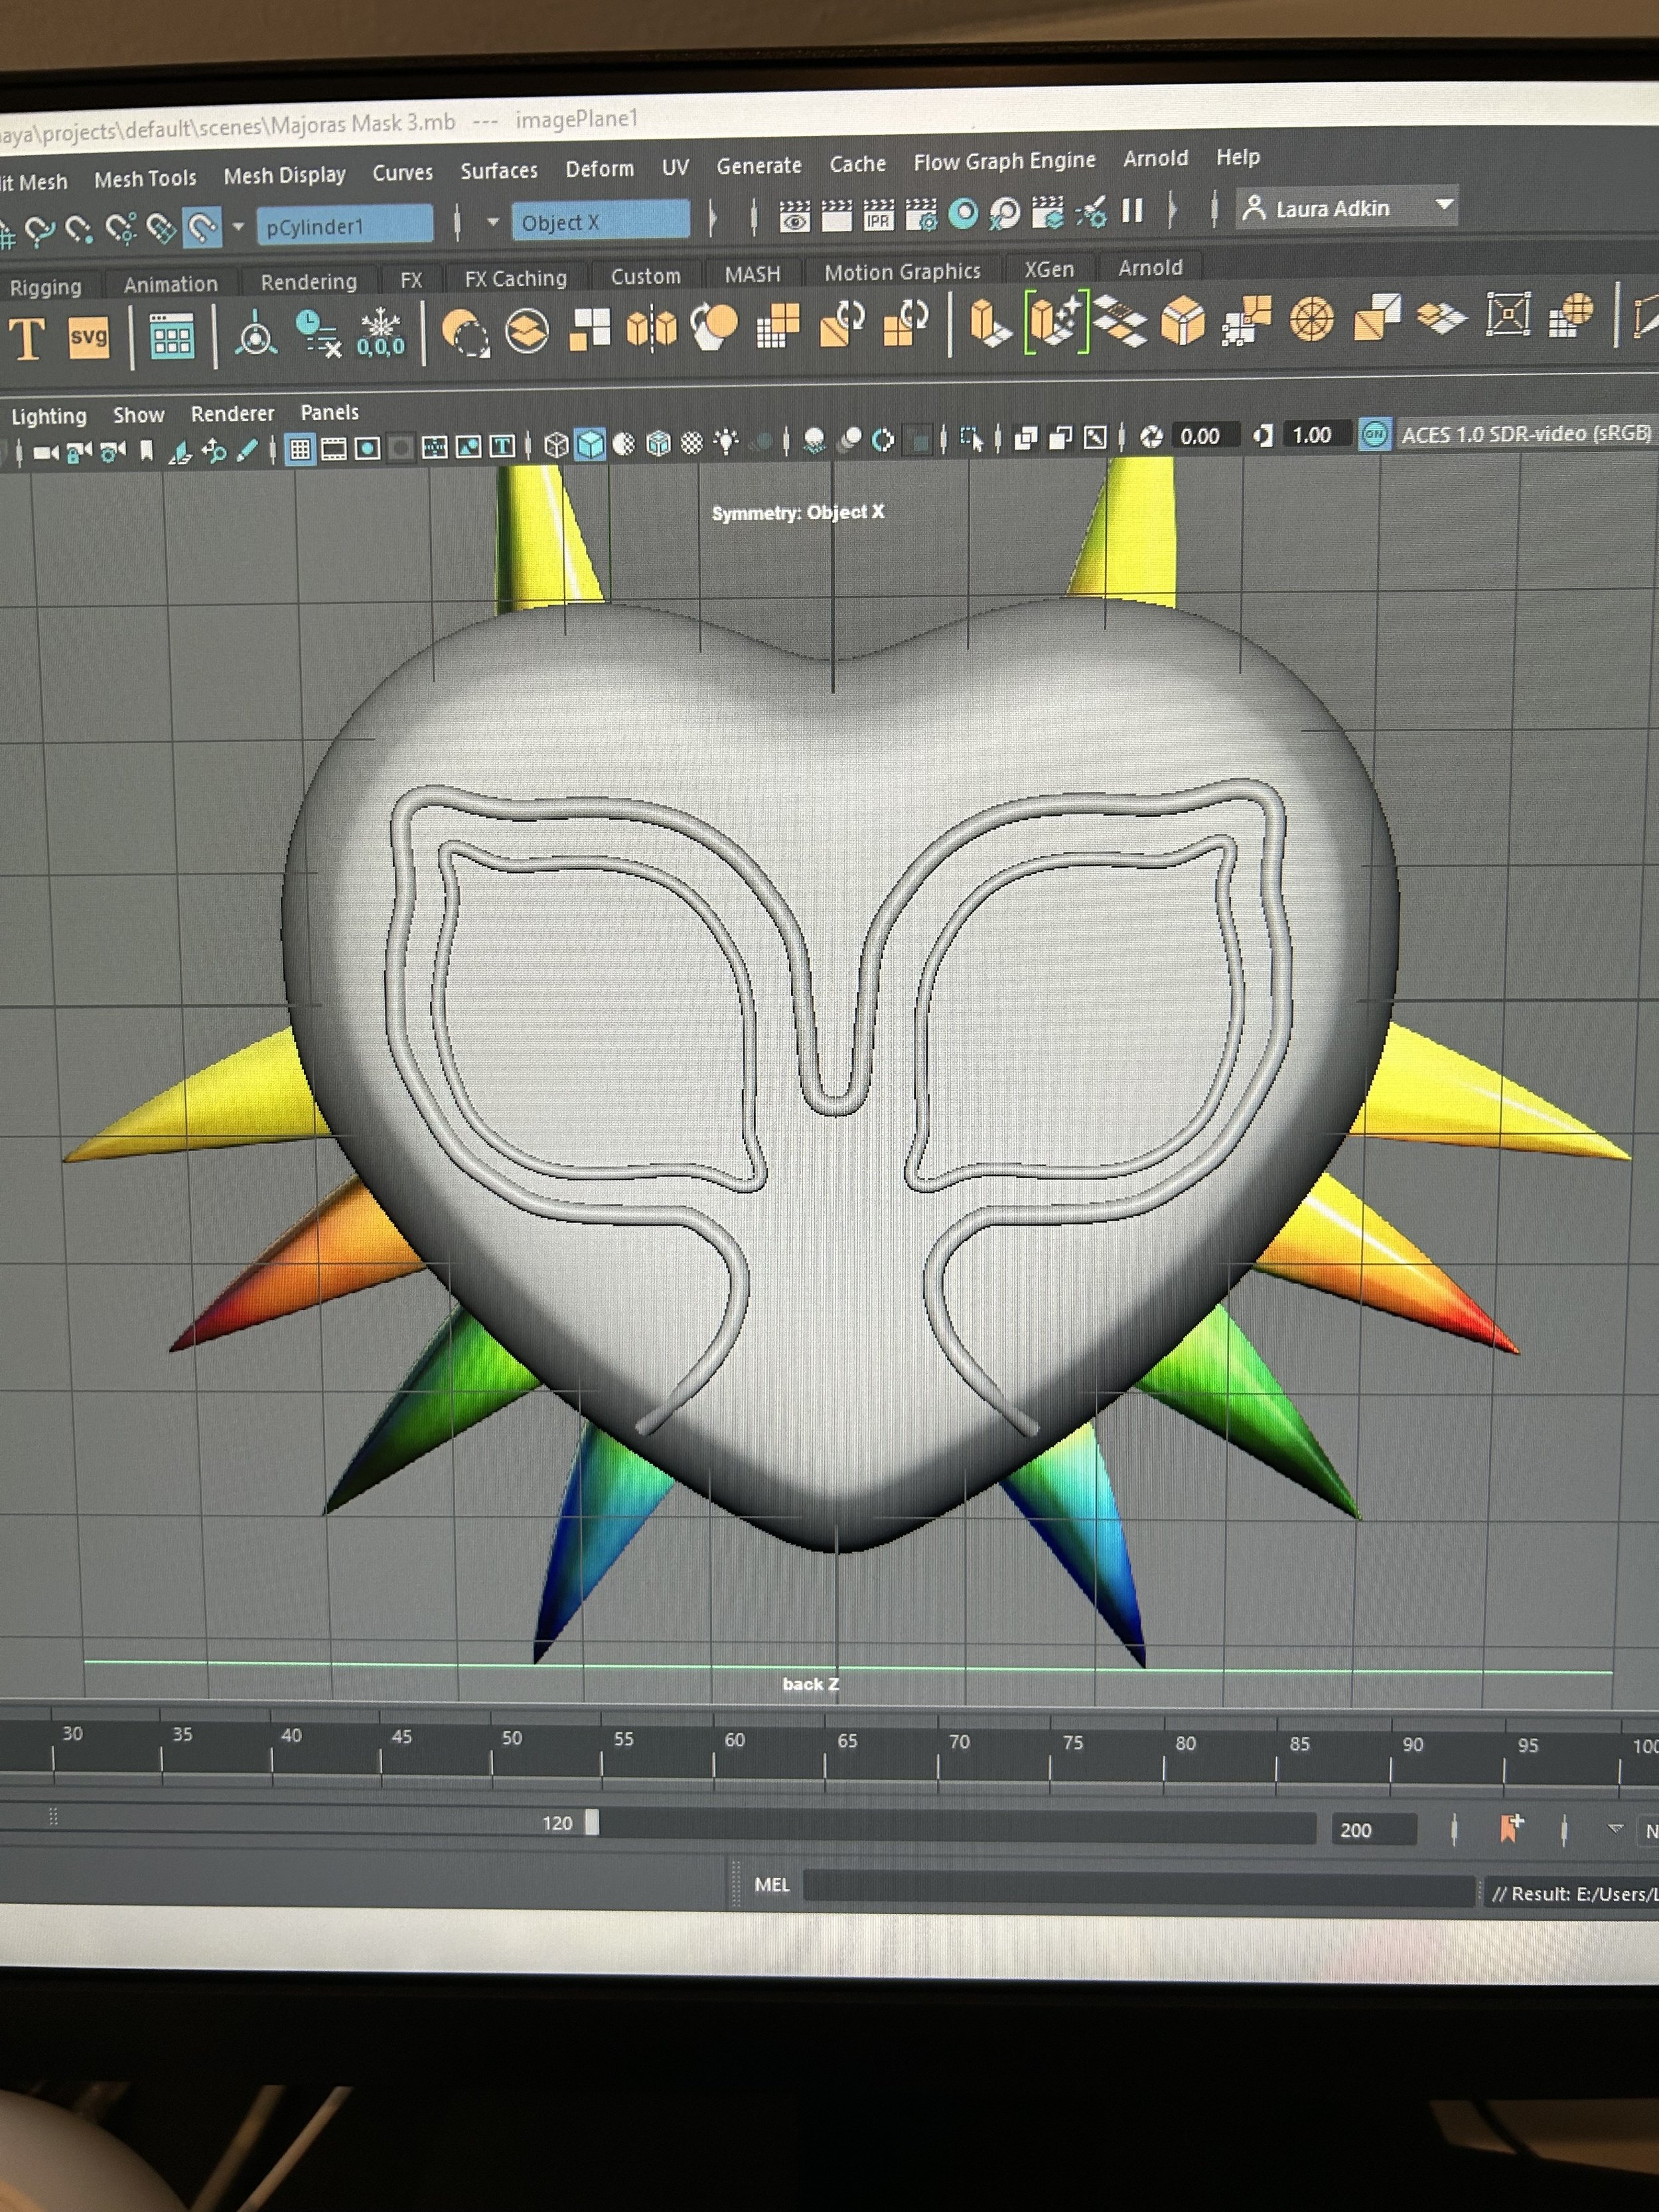Toggle the snap to live surface magnet
Viewport: 1659px width, 2212px height.
pos(203,228)
